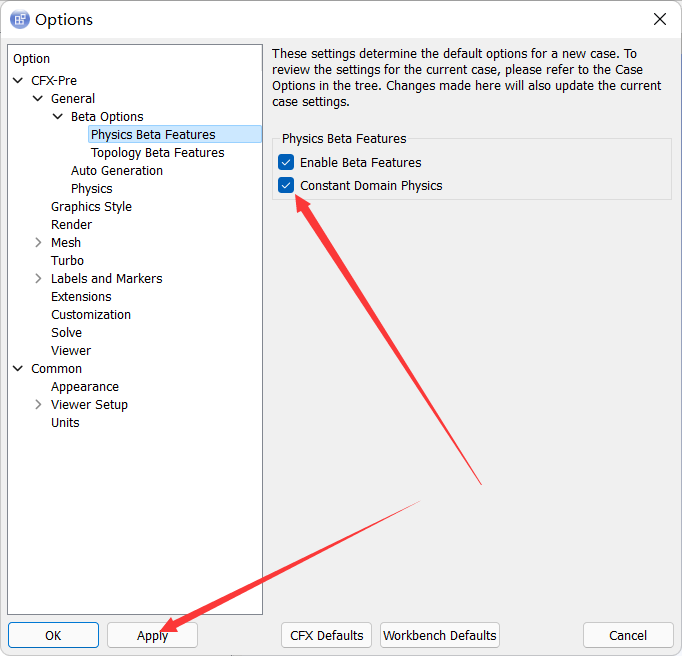Collapse the CFX-Pre tree node

tap(18, 80)
